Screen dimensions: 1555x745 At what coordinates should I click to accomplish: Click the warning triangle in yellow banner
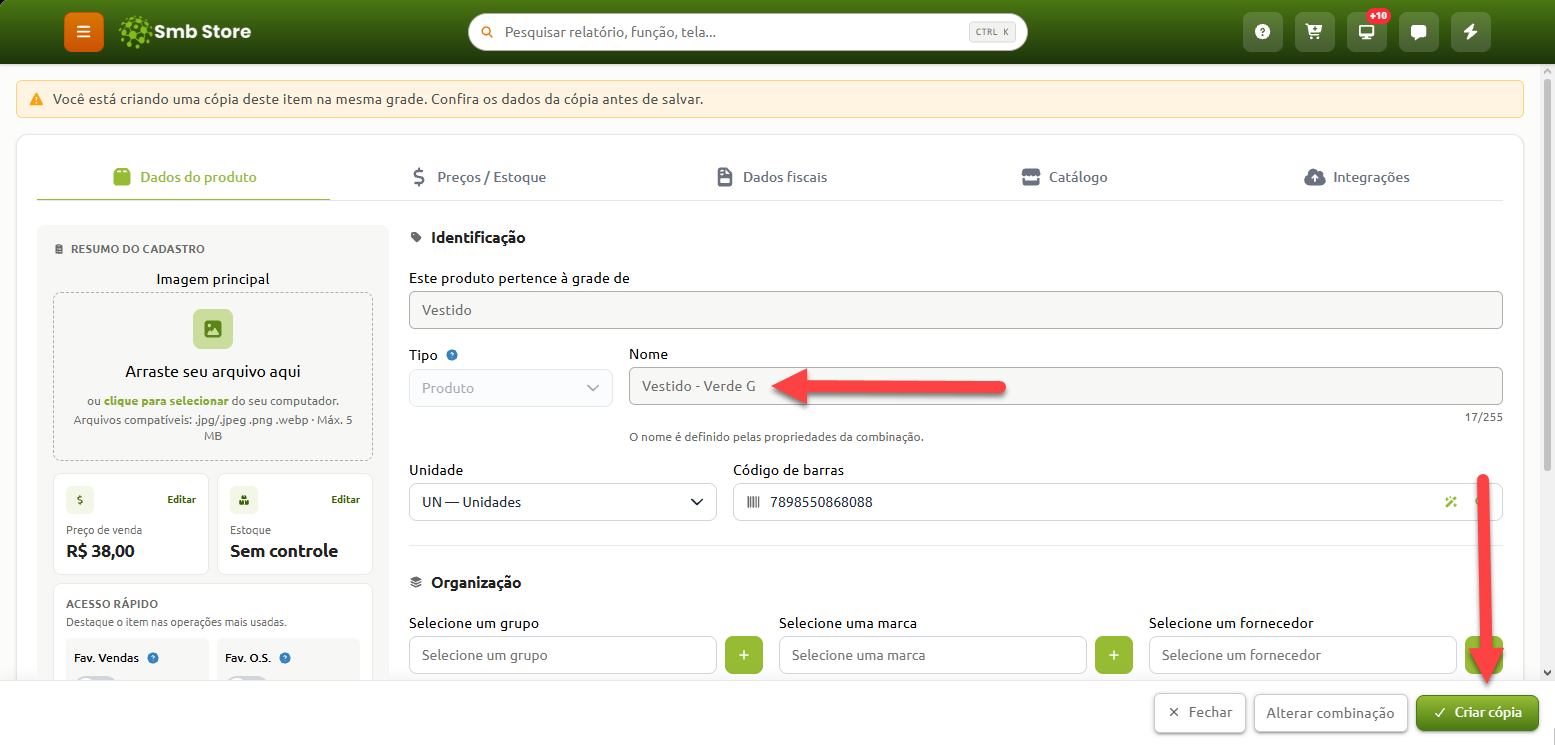click(36, 100)
